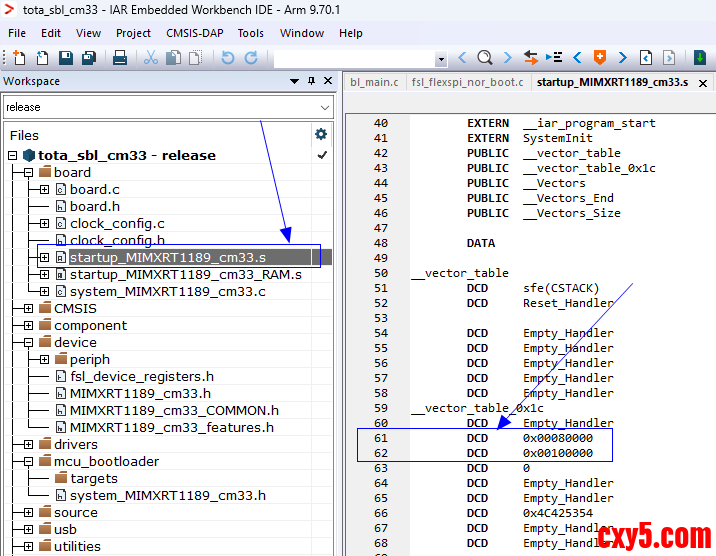Open the CMSIS-DAP menu
716x556 pixels.
pyautogui.click(x=194, y=33)
